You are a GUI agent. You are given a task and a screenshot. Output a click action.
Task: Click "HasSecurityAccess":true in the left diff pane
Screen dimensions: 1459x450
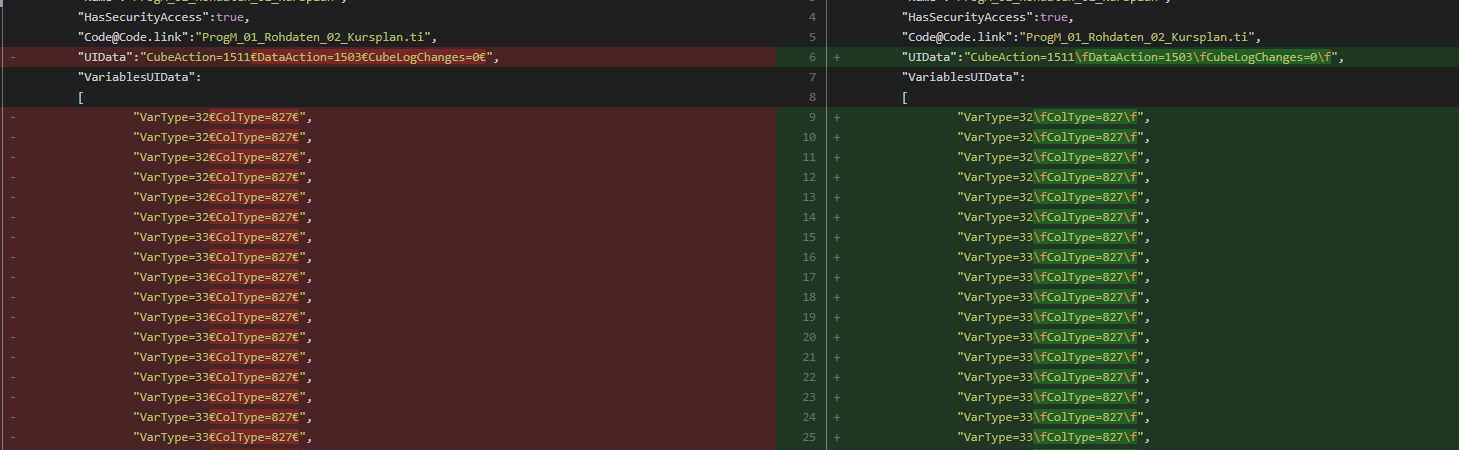click(x=163, y=17)
